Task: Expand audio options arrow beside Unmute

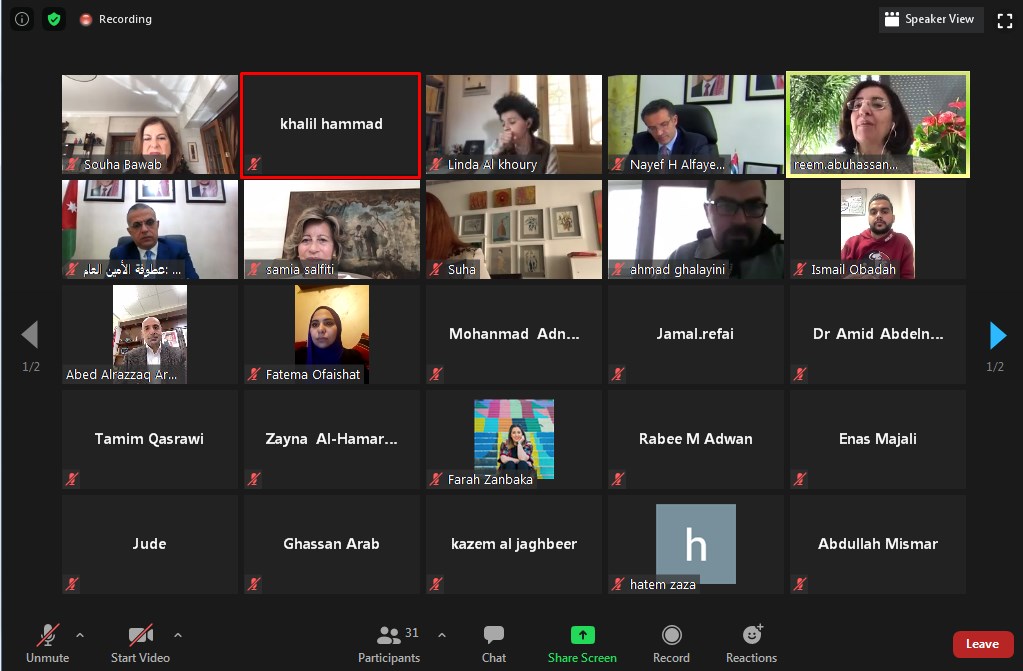Action: click(80, 635)
